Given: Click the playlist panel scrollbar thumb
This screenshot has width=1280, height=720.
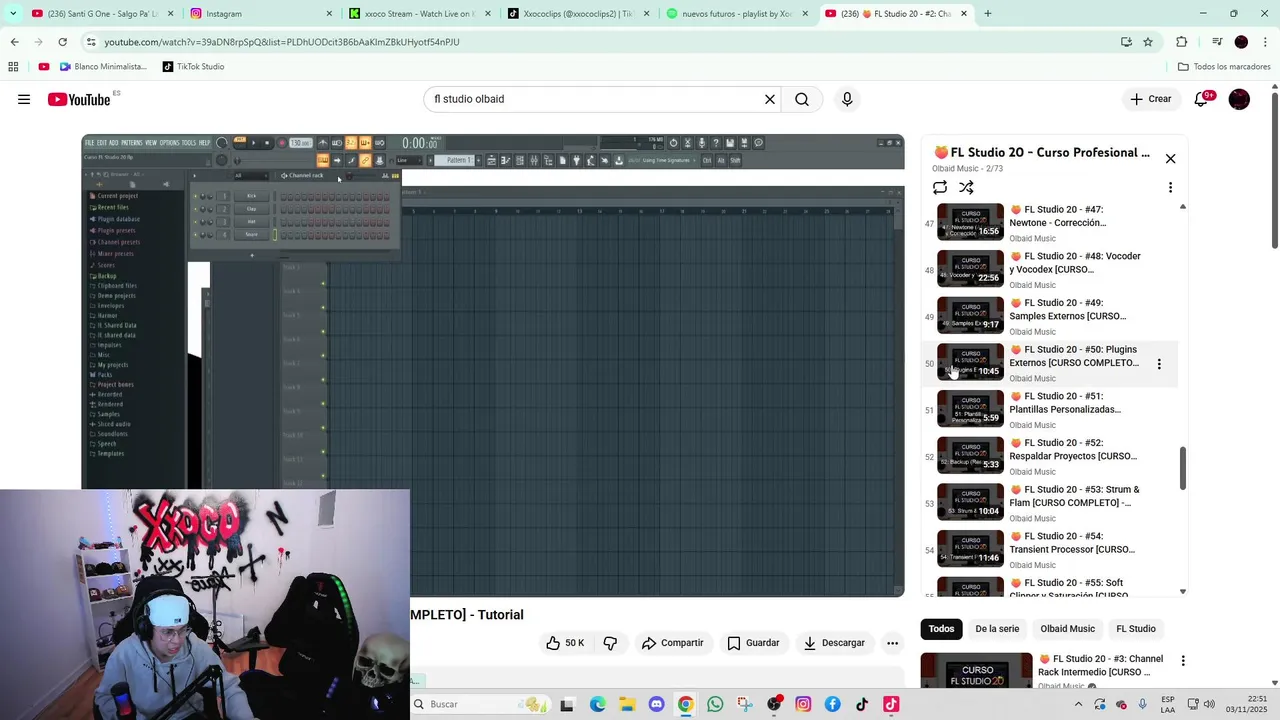Looking at the screenshot, I should tap(1183, 468).
